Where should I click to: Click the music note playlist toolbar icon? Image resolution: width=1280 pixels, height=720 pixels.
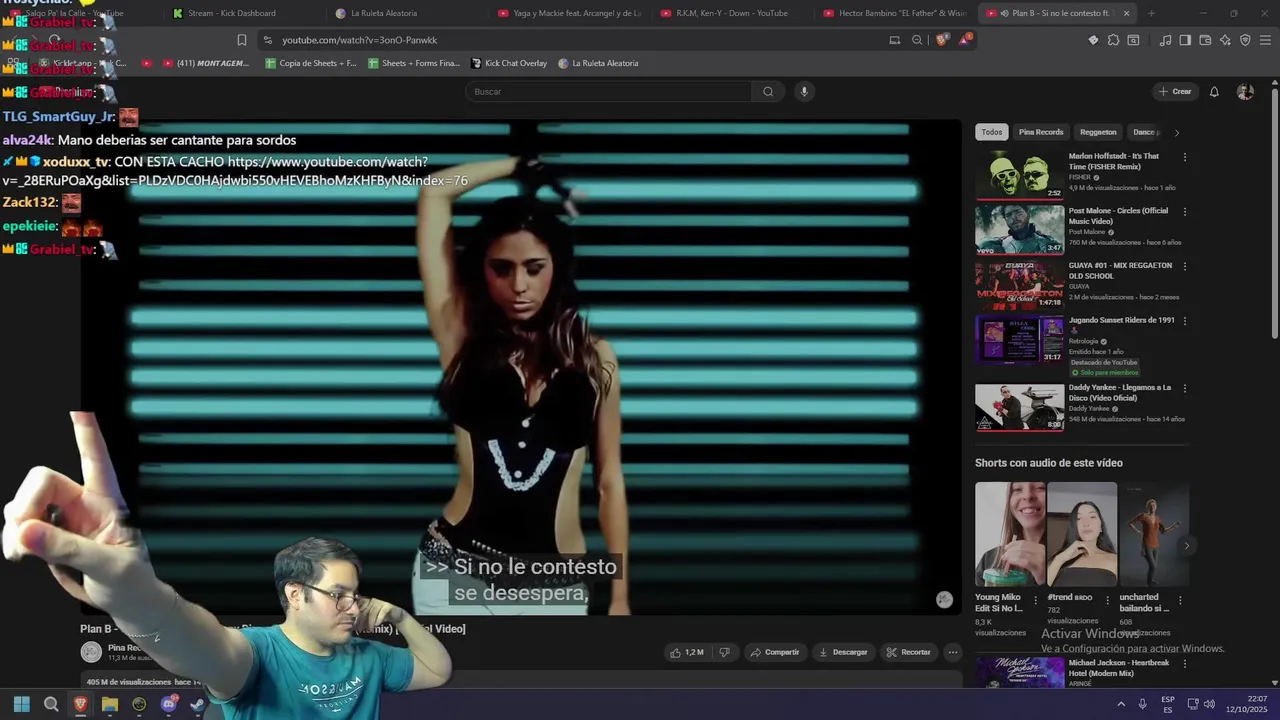(x=1165, y=40)
